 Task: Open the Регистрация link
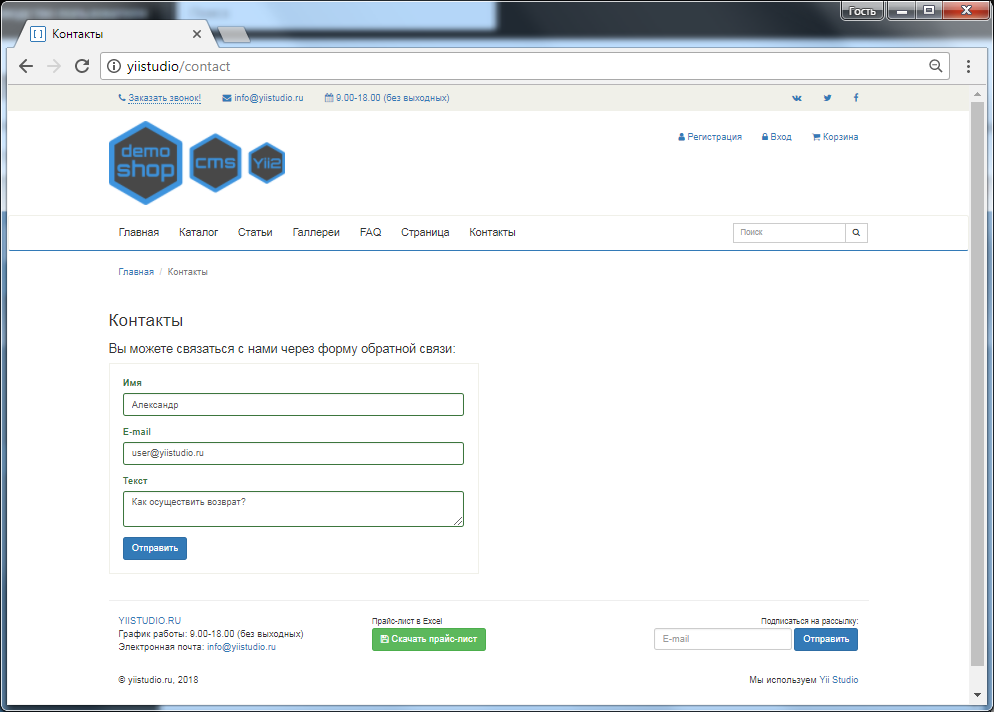click(x=709, y=137)
